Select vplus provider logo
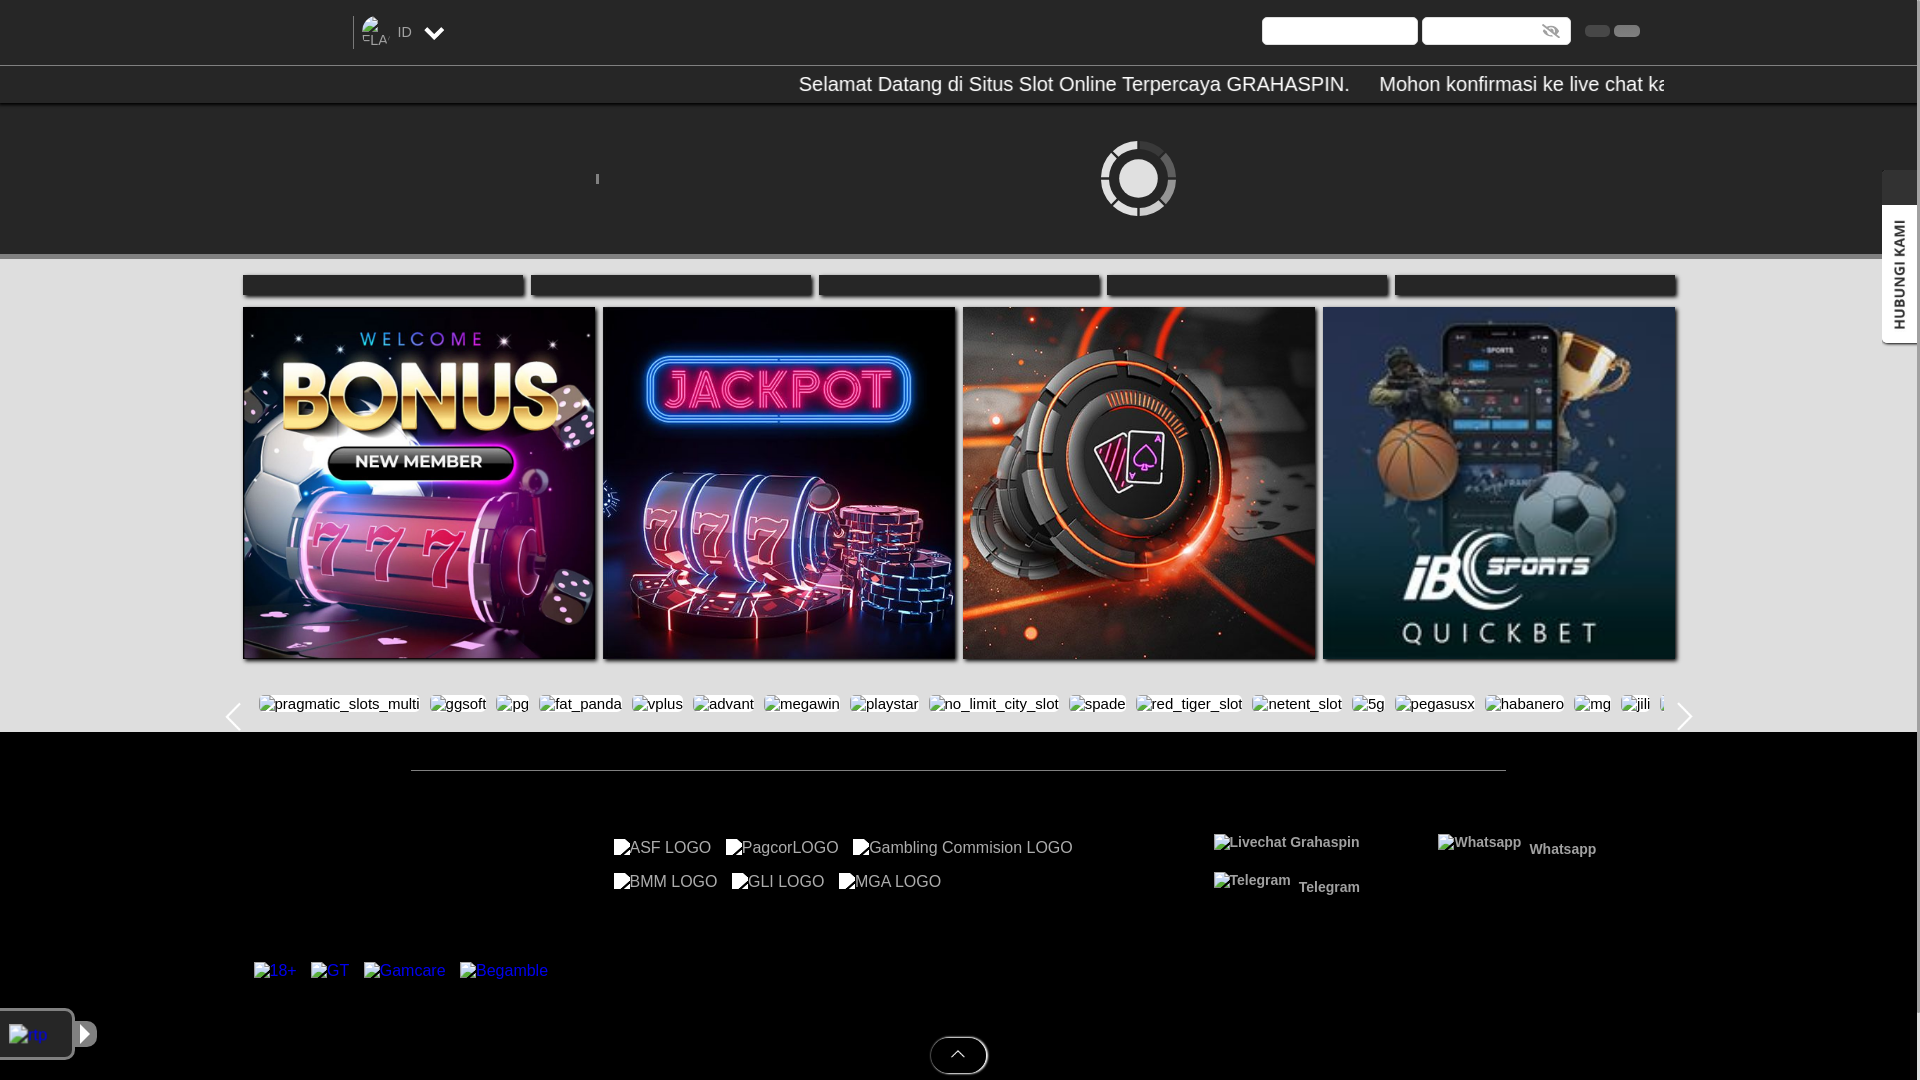The height and width of the screenshot is (1080, 1920). coord(657,704)
